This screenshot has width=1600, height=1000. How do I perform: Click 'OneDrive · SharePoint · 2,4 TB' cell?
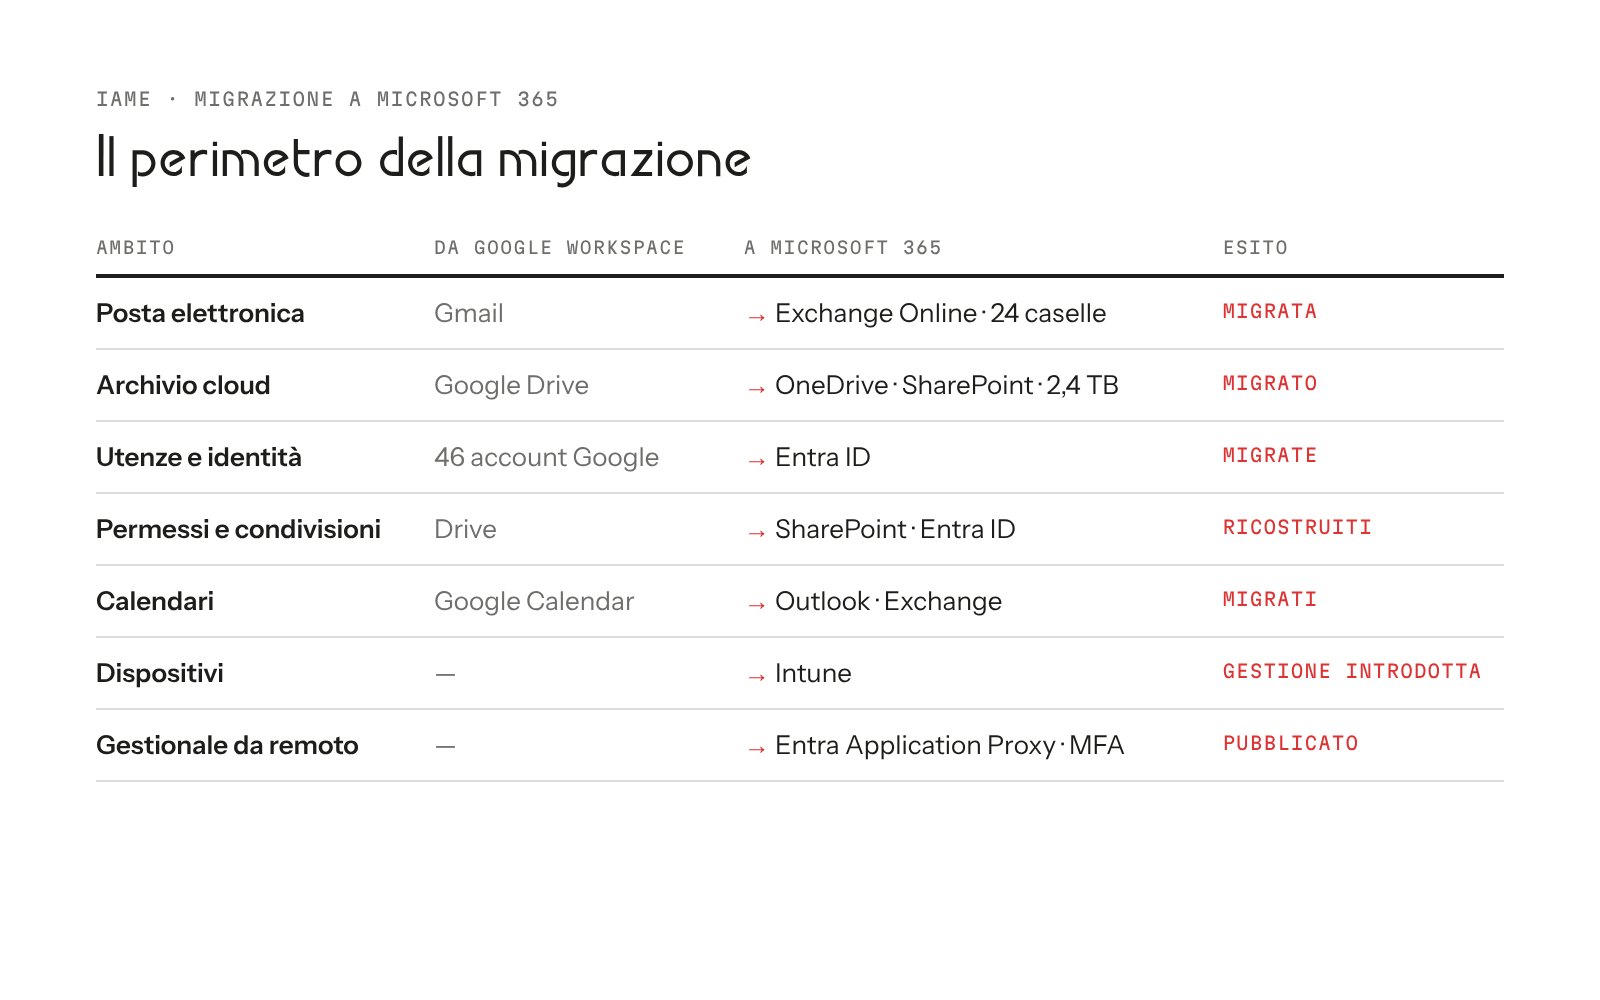946,385
